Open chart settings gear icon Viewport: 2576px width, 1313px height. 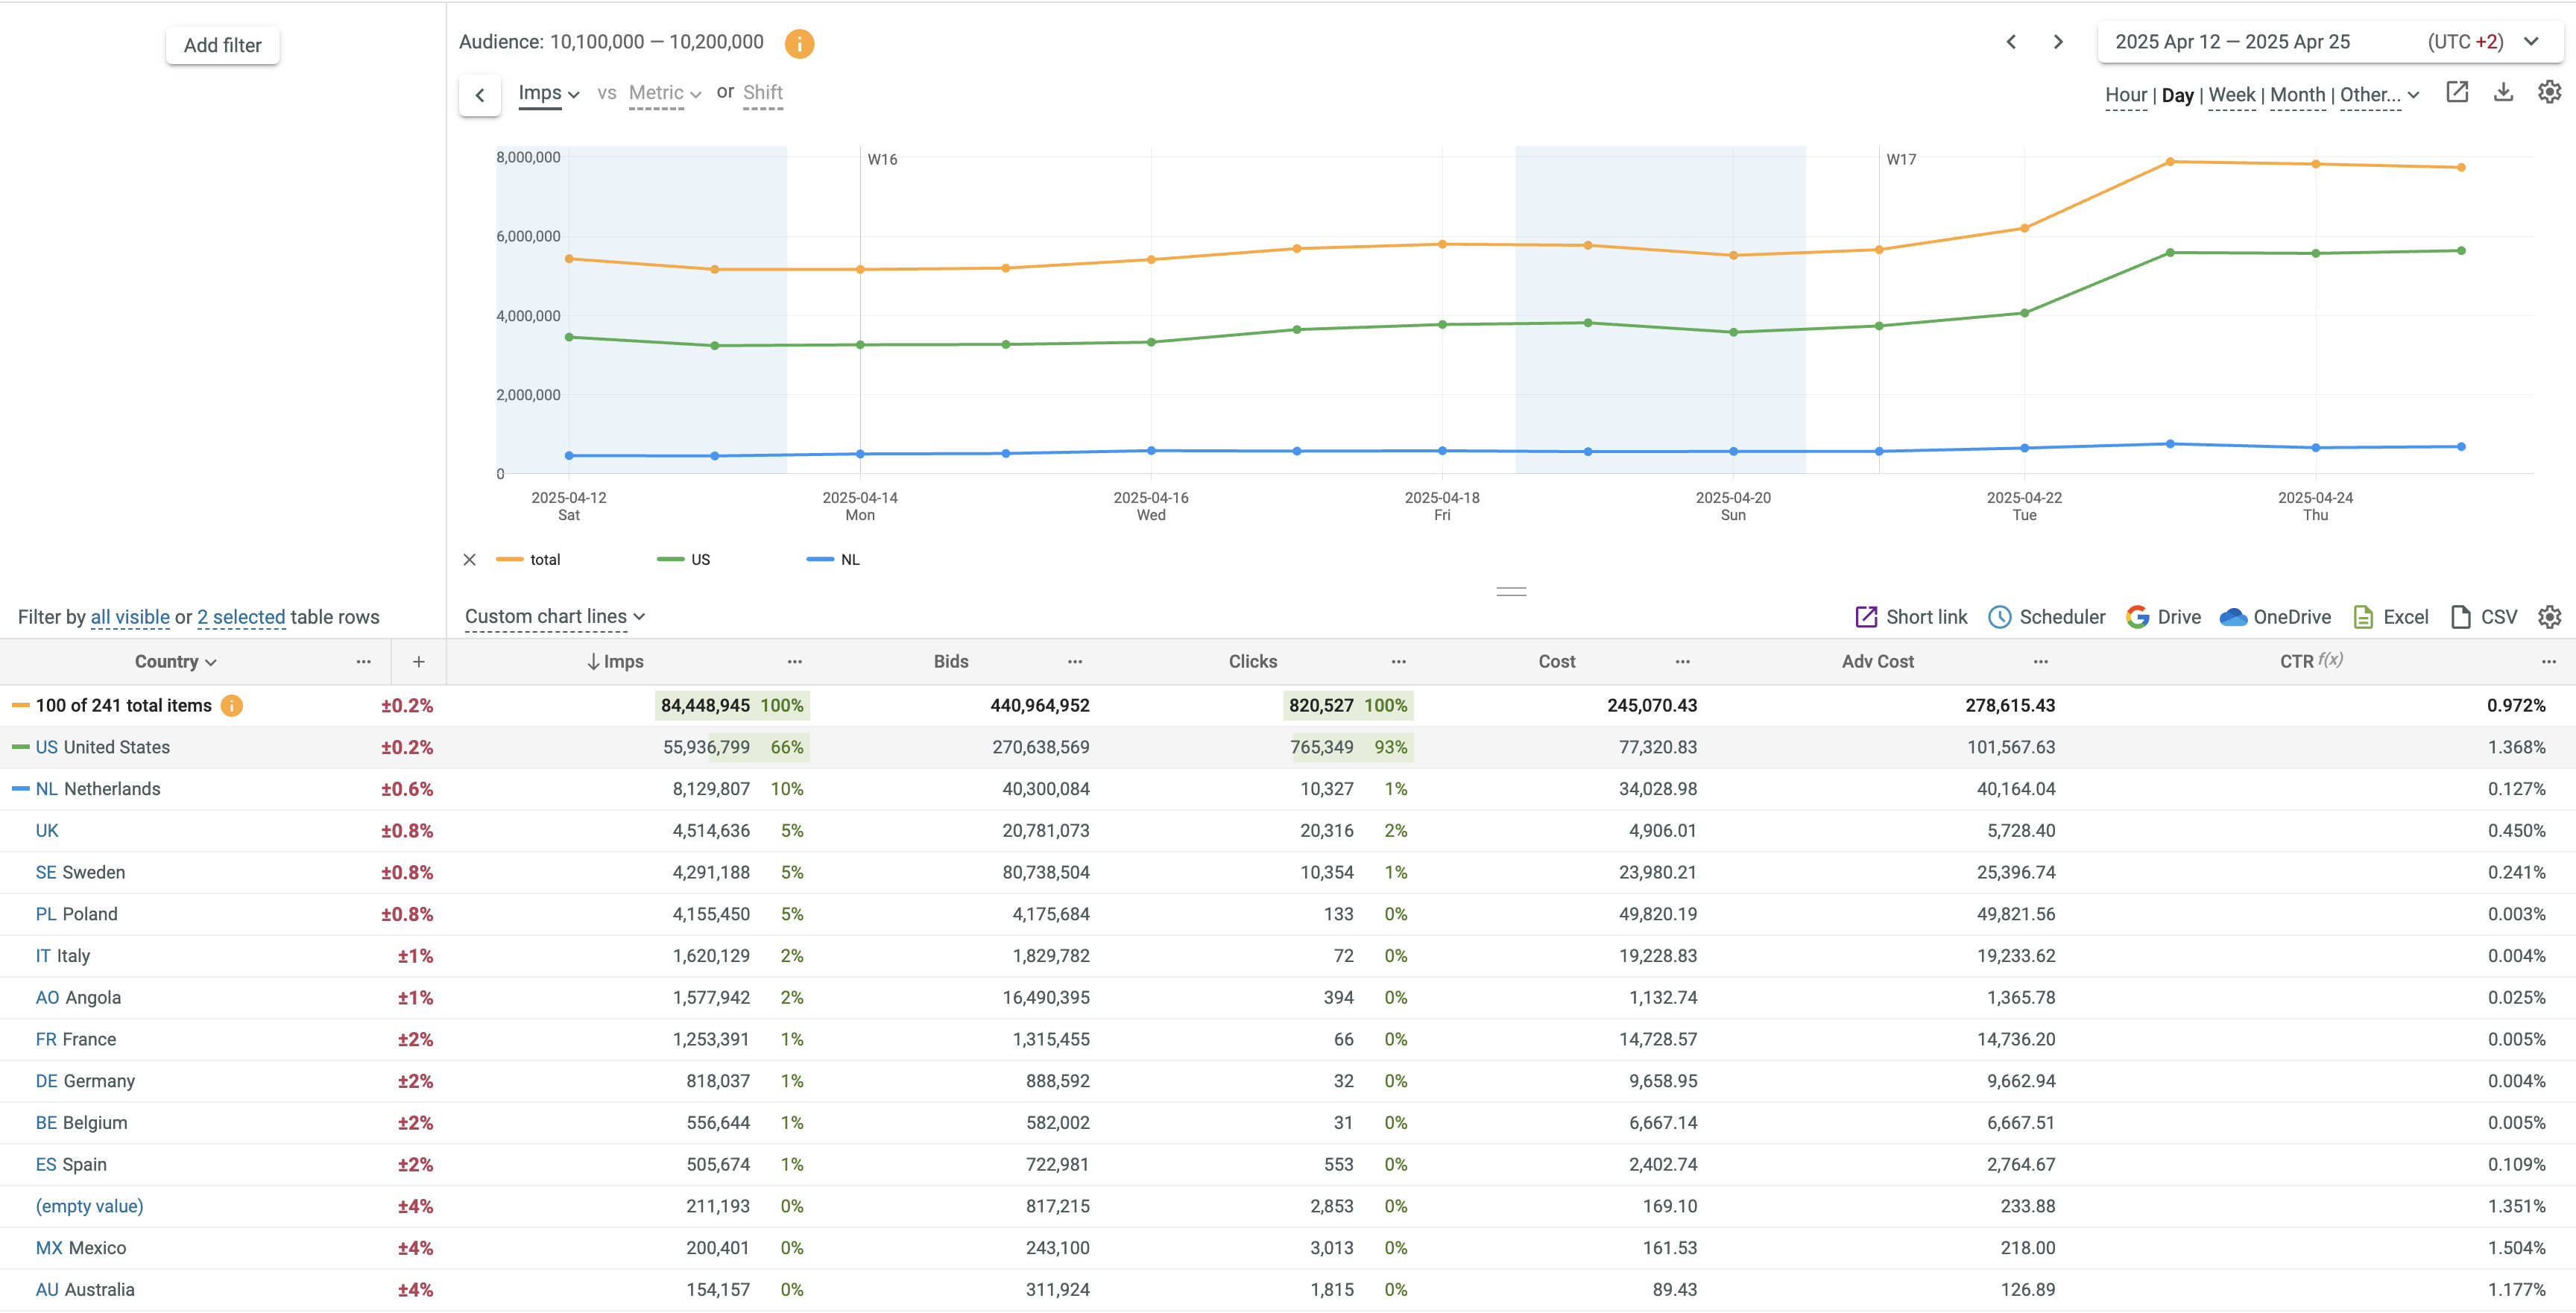(x=2549, y=93)
